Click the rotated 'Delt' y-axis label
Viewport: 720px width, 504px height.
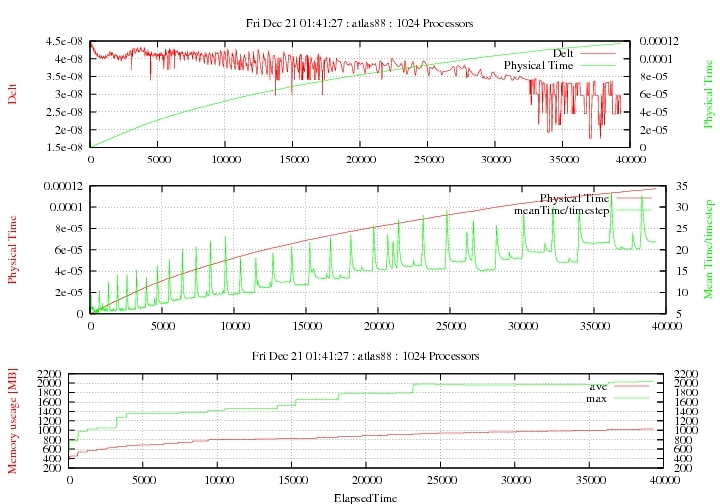pyautogui.click(x=12, y=94)
